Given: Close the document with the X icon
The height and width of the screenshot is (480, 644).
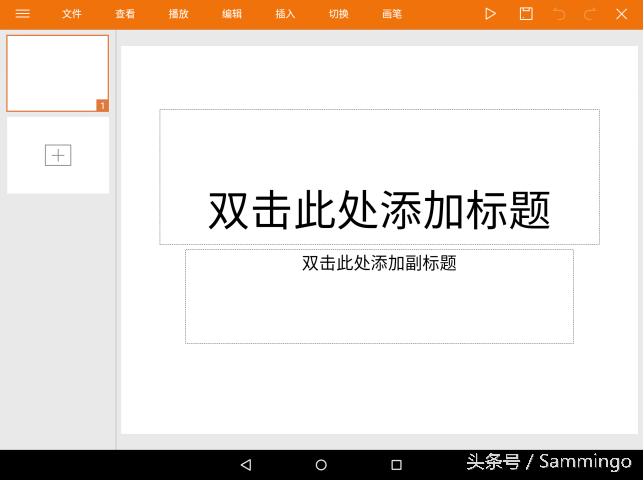Looking at the screenshot, I should coord(622,14).
